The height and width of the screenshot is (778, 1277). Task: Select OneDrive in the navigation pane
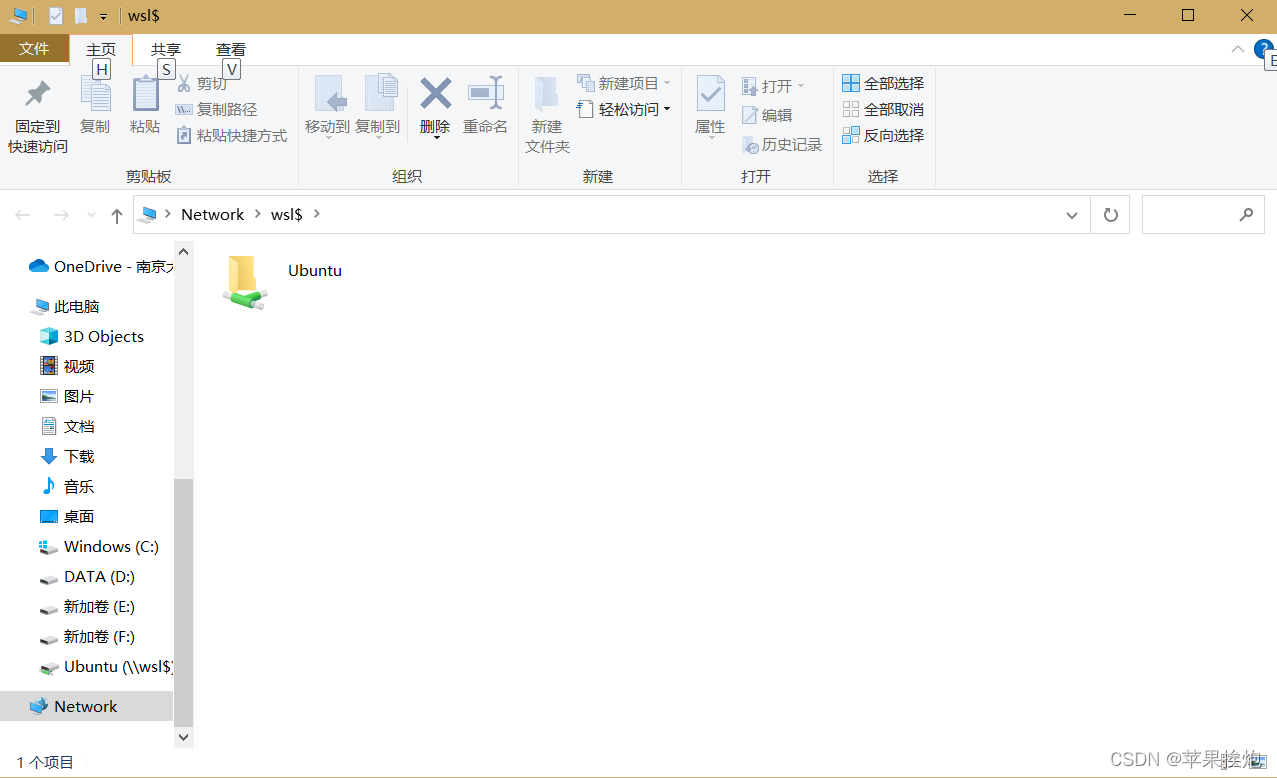(x=101, y=266)
